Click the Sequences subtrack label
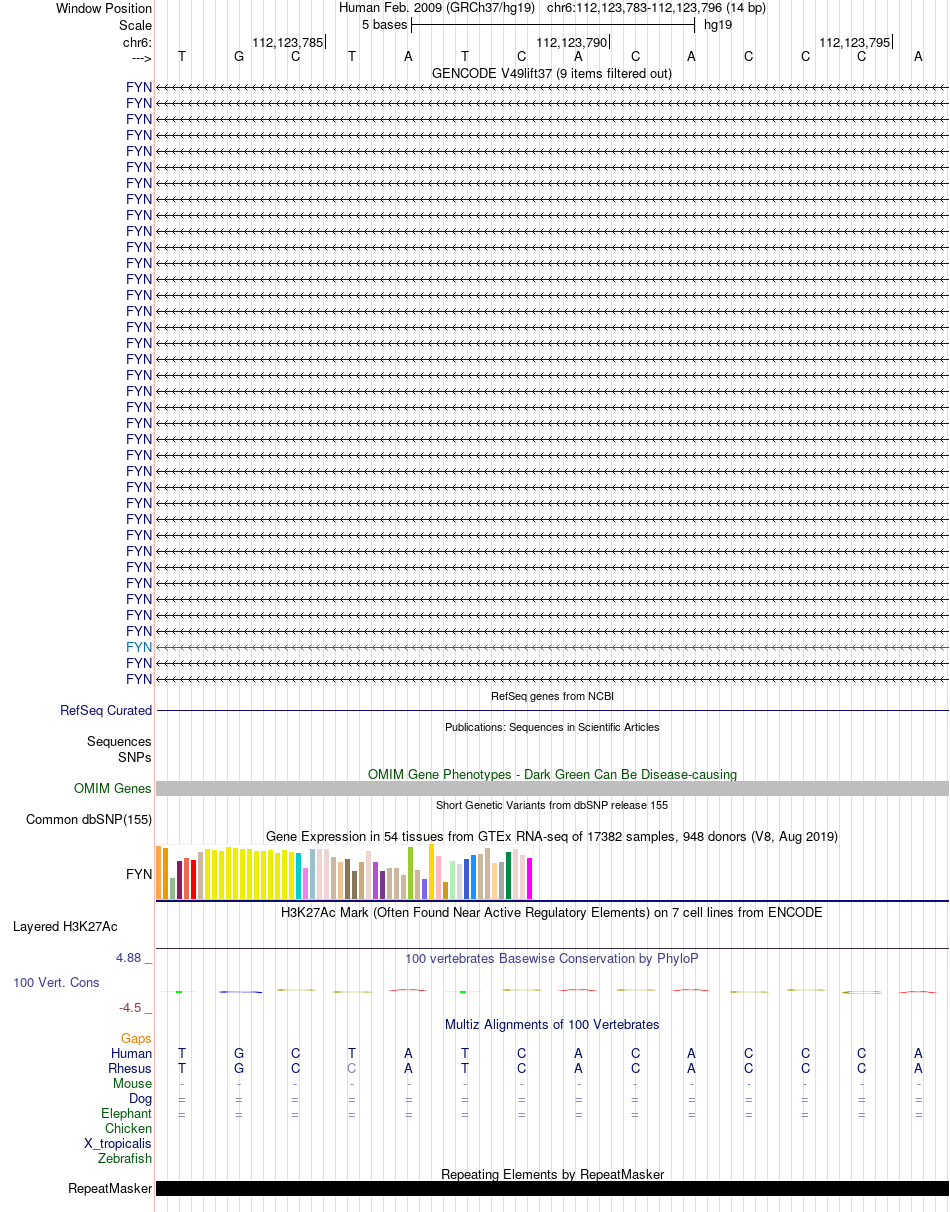Image resolution: width=950 pixels, height=1212 pixels. point(119,742)
